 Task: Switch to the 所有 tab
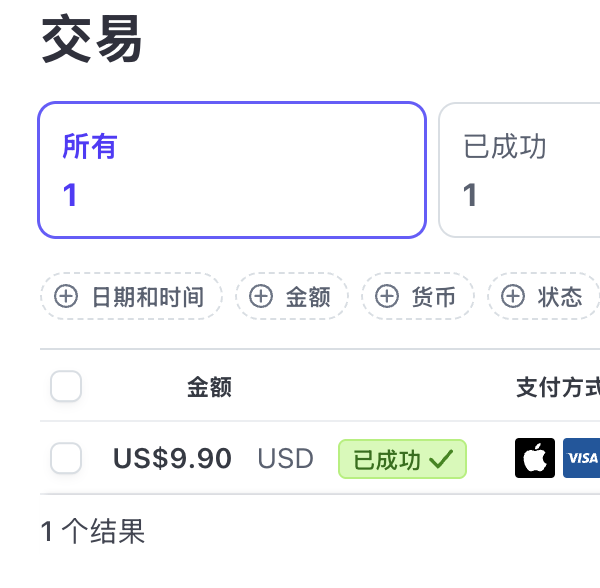point(232,170)
